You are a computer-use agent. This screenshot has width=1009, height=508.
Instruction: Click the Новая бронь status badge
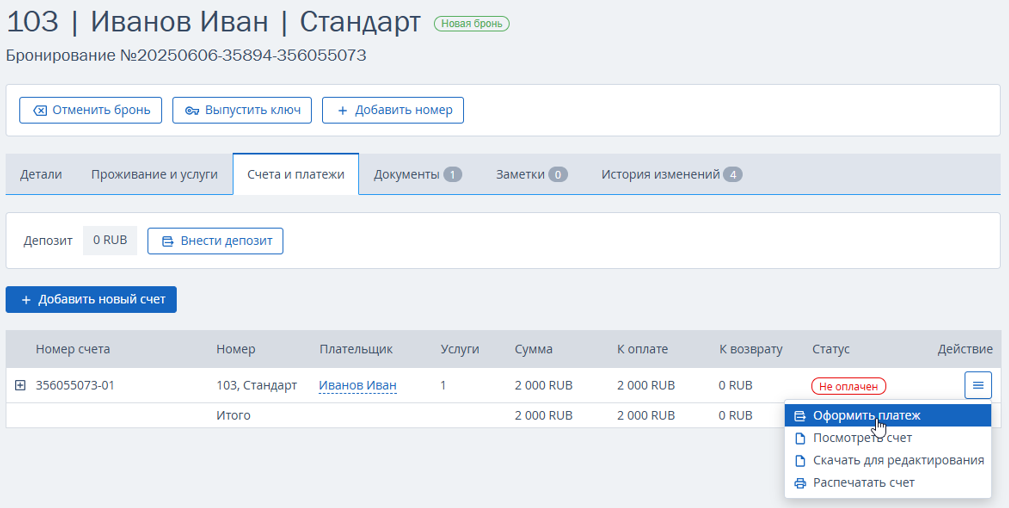(472, 24)
